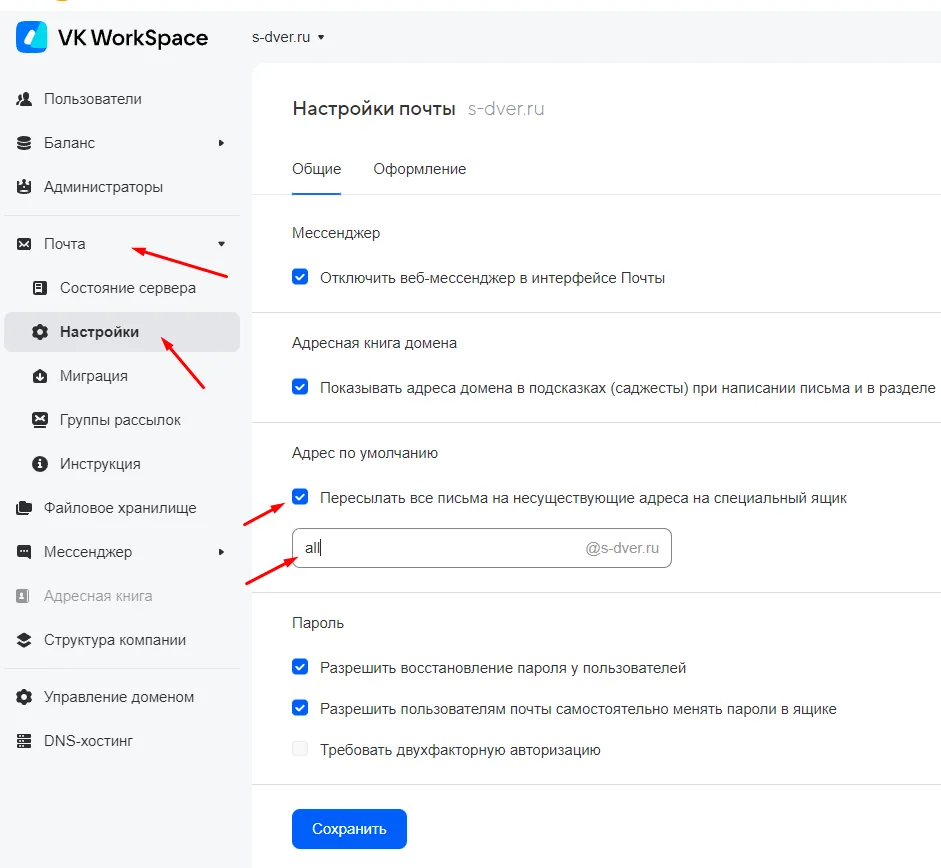The image size is (941, 868).
Task: Click the DNS-хостинг server icon
Action: (x=24, y=741)
